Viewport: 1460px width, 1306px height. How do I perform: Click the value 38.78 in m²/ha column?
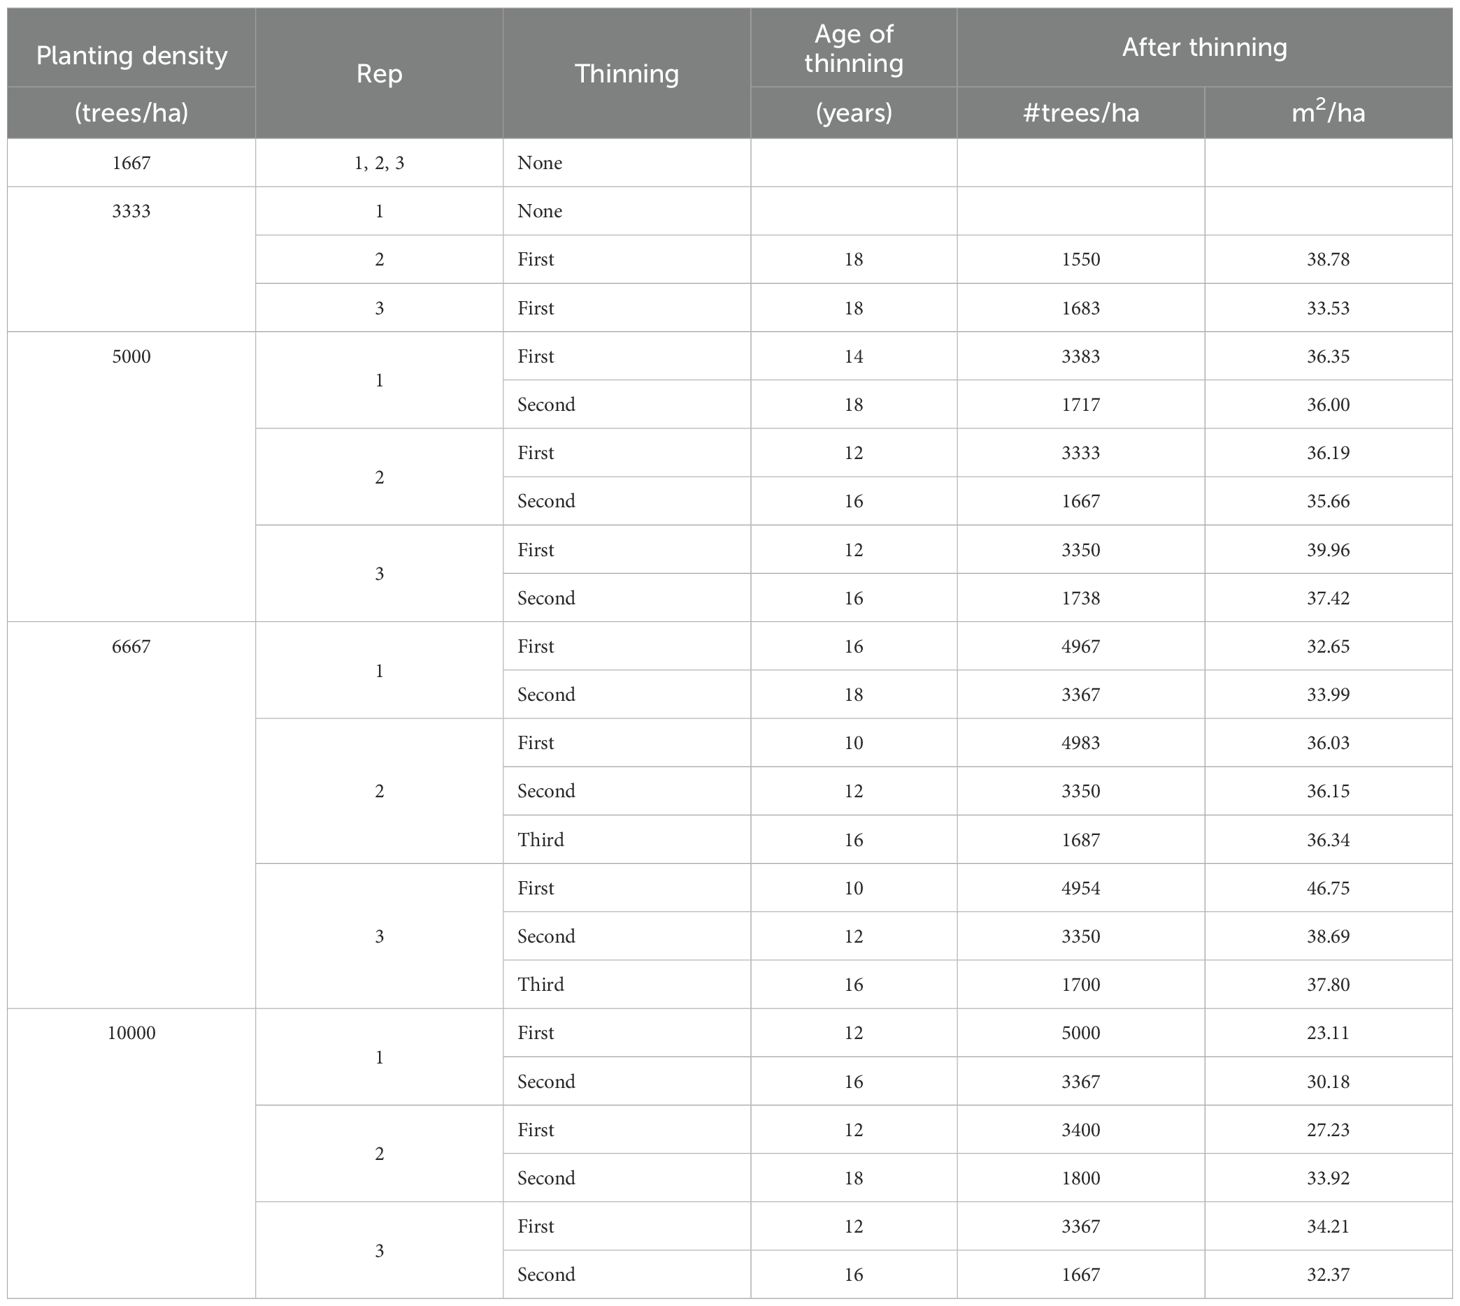tap(1327, 259)
